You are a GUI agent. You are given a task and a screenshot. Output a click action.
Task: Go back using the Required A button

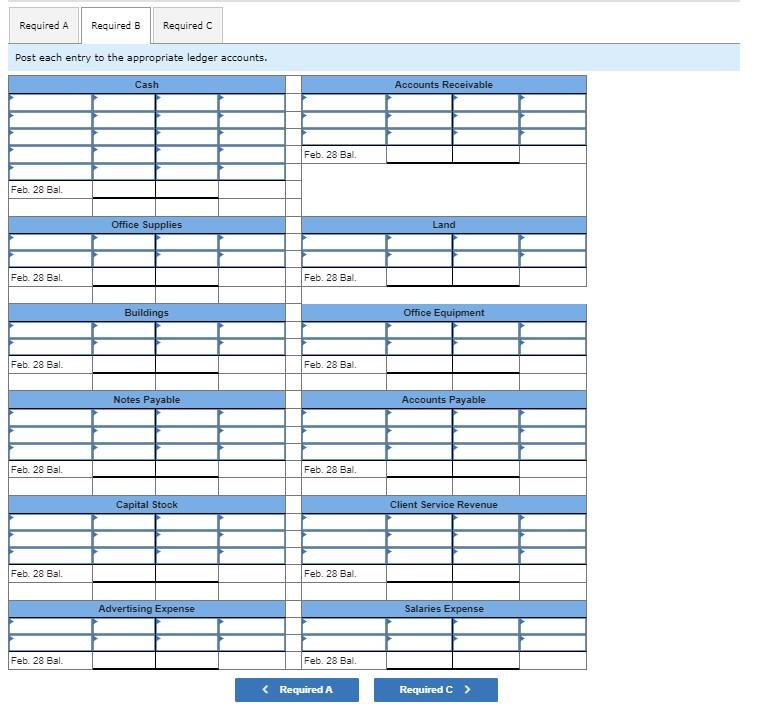297,690
